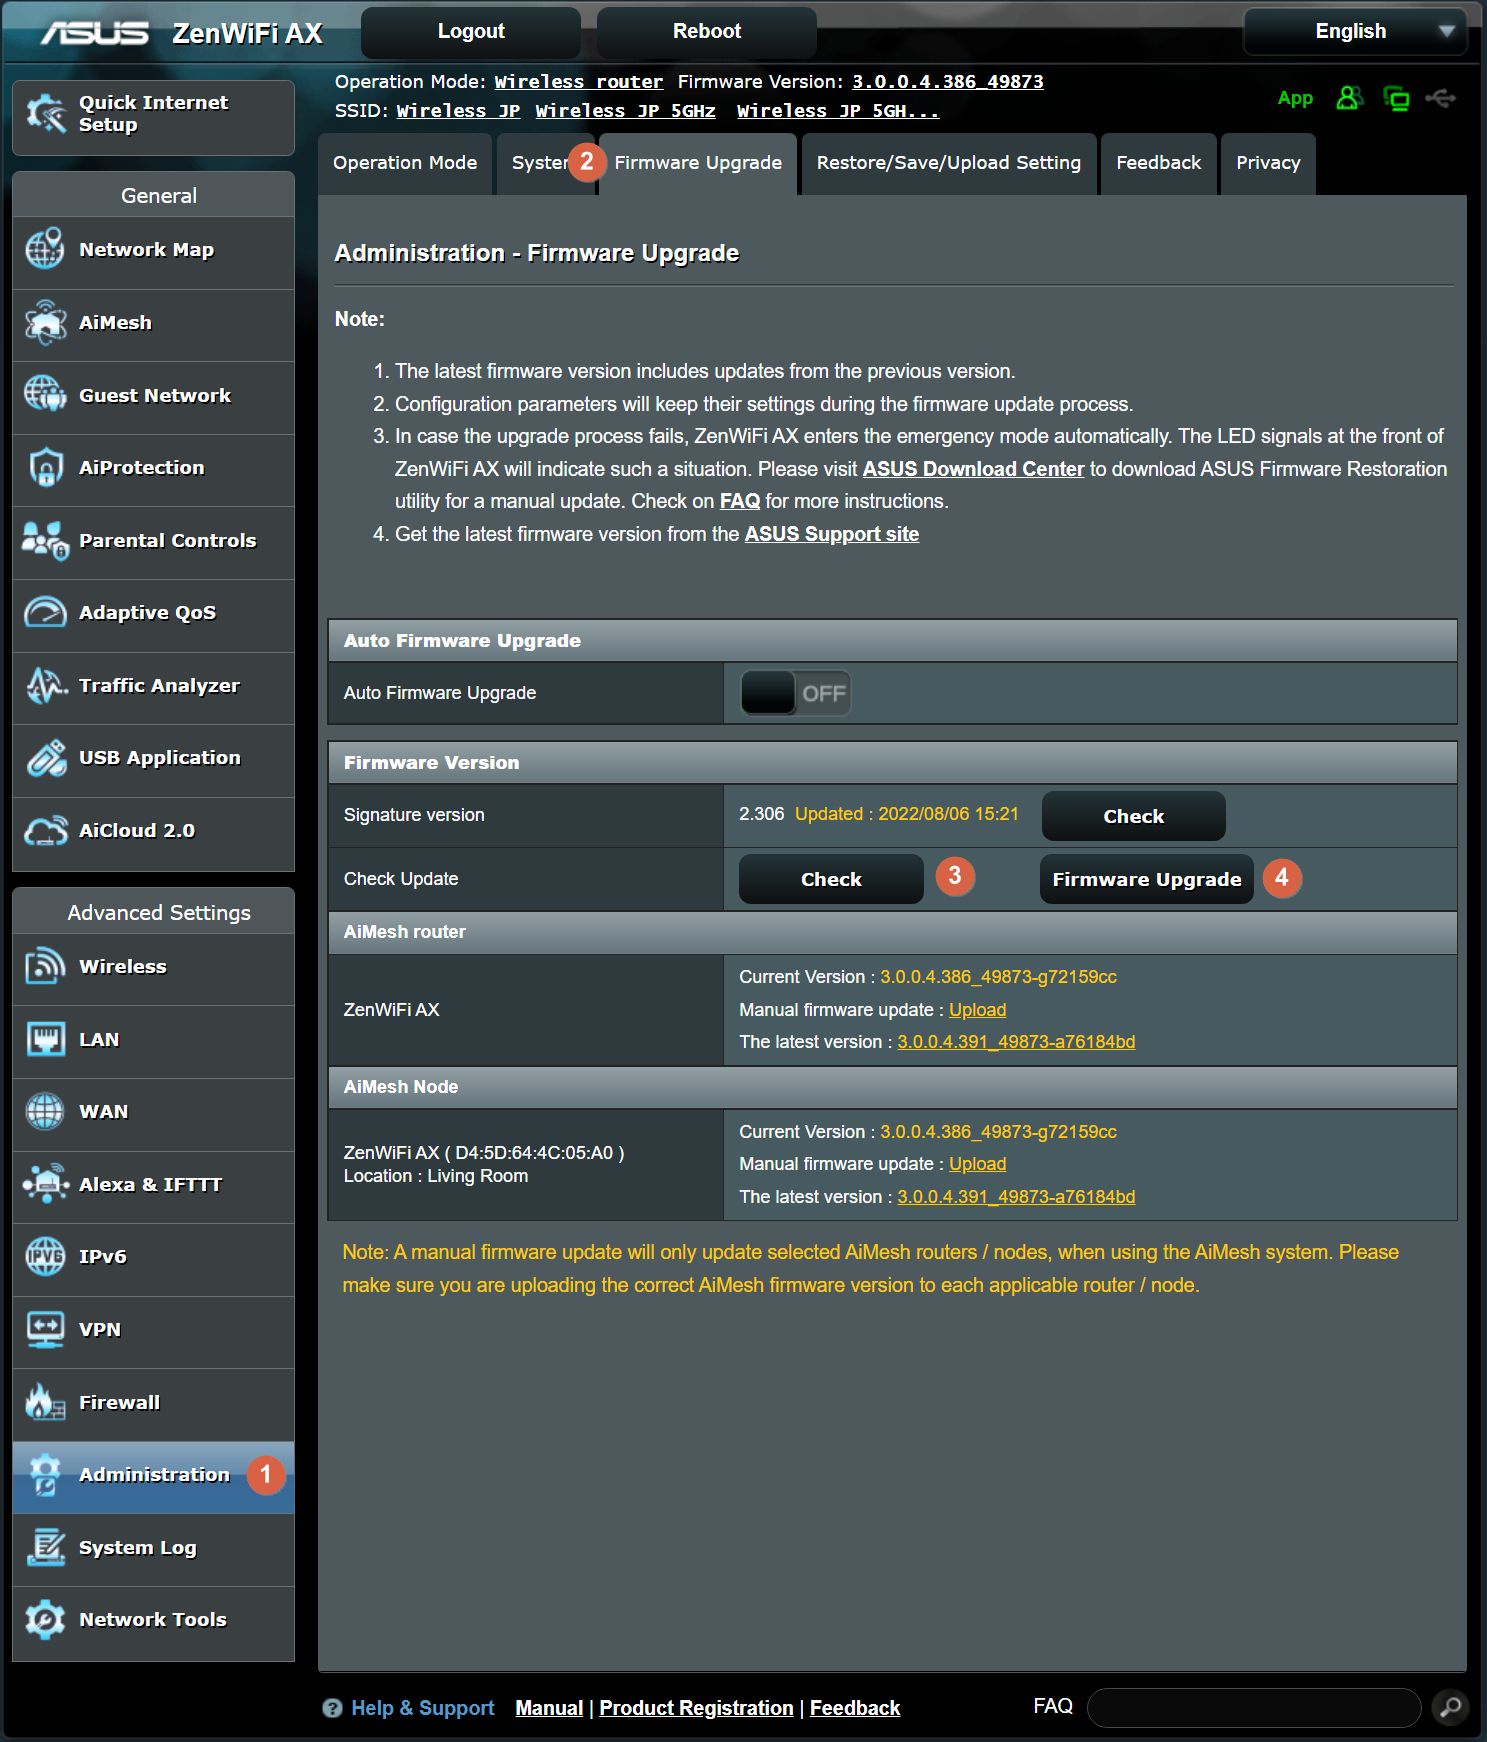Open Network Tools icon

pyautogui.click(x=45, y=1619)
